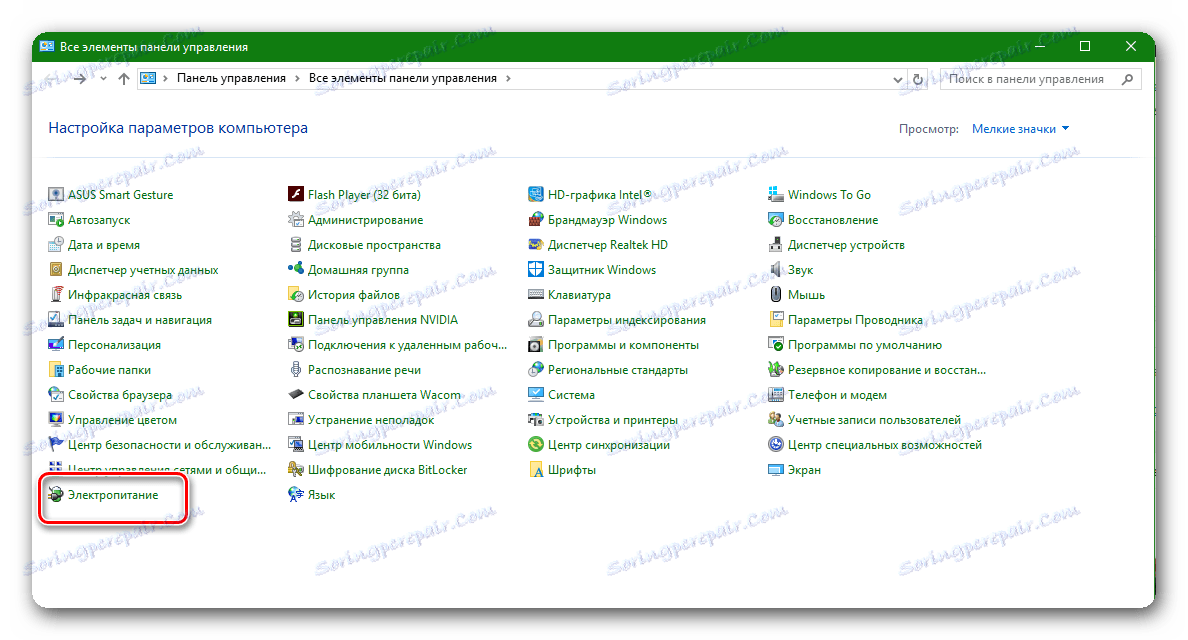Open the Программы по умолчанию link
Screen dimensions: 1188x640
coord(864,345)
